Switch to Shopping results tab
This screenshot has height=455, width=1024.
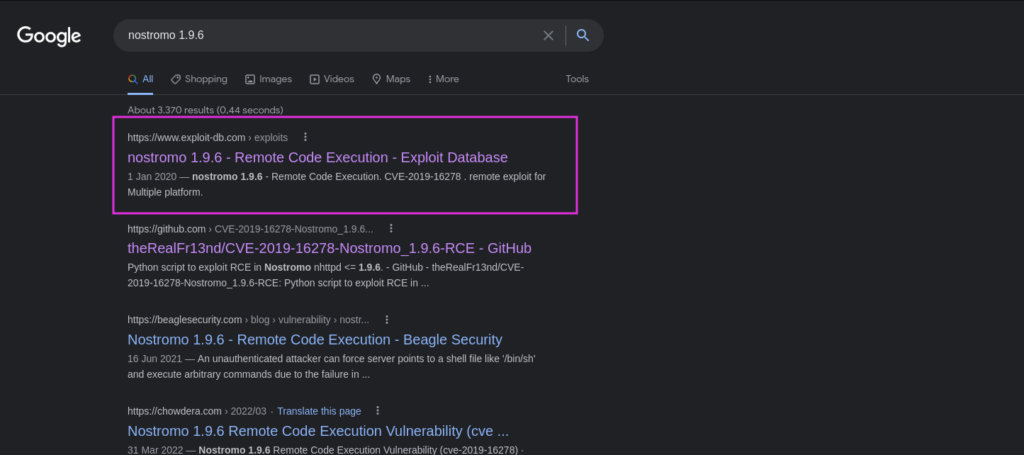[199, 79]
